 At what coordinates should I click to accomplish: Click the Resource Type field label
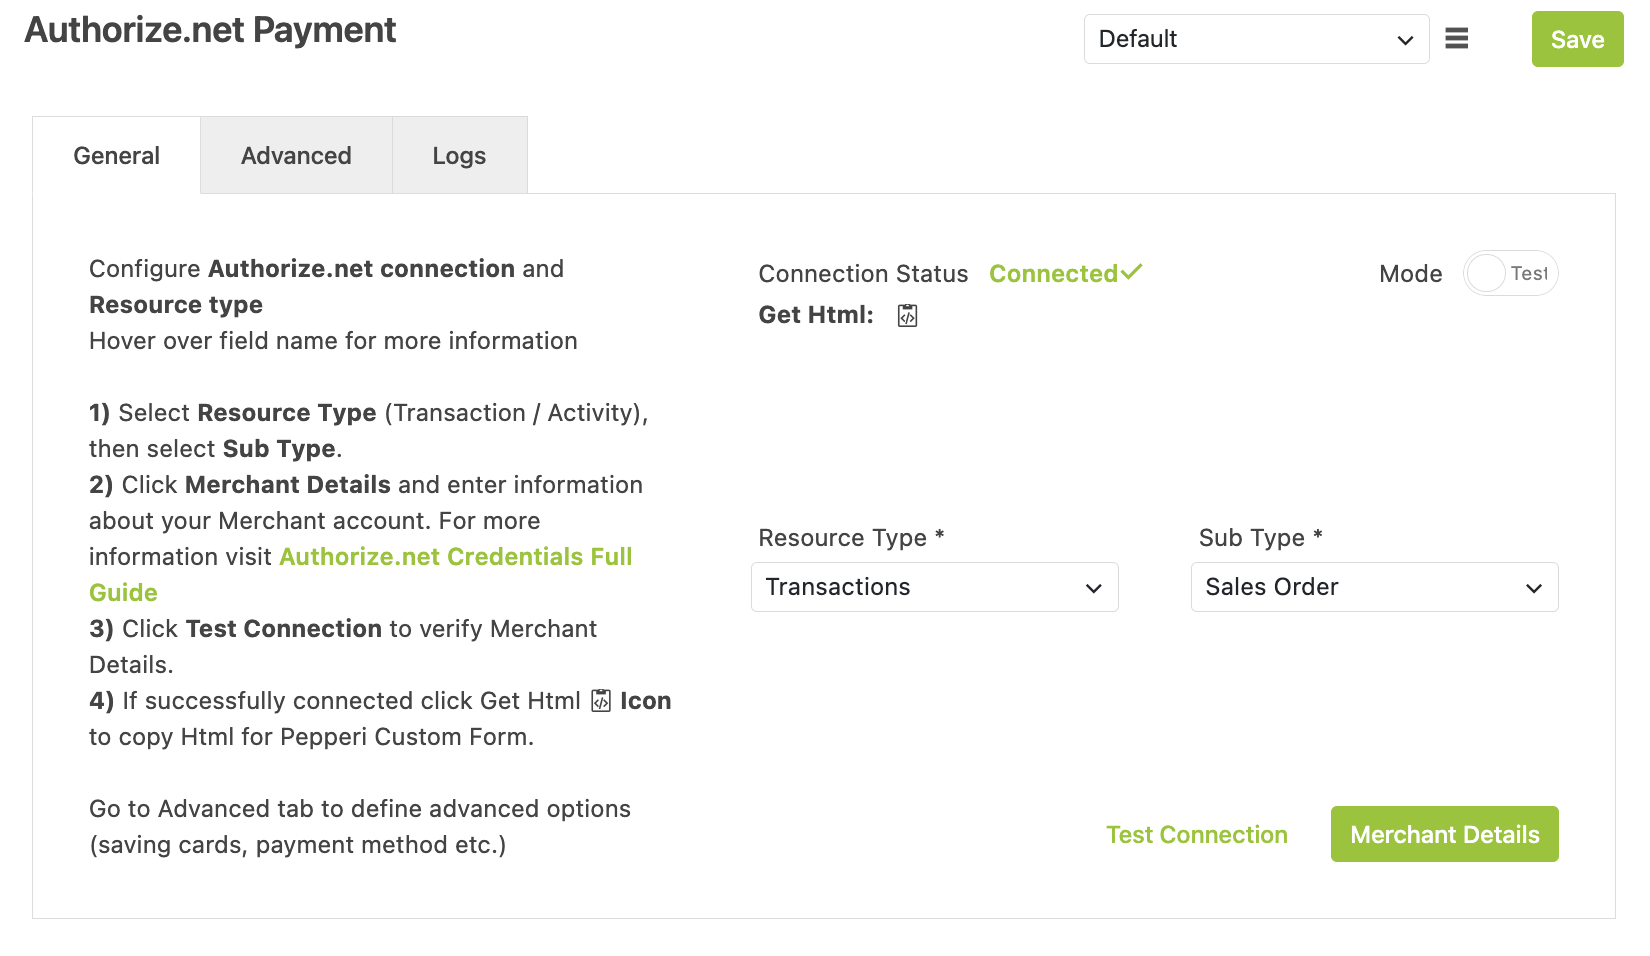click(851, 537)
